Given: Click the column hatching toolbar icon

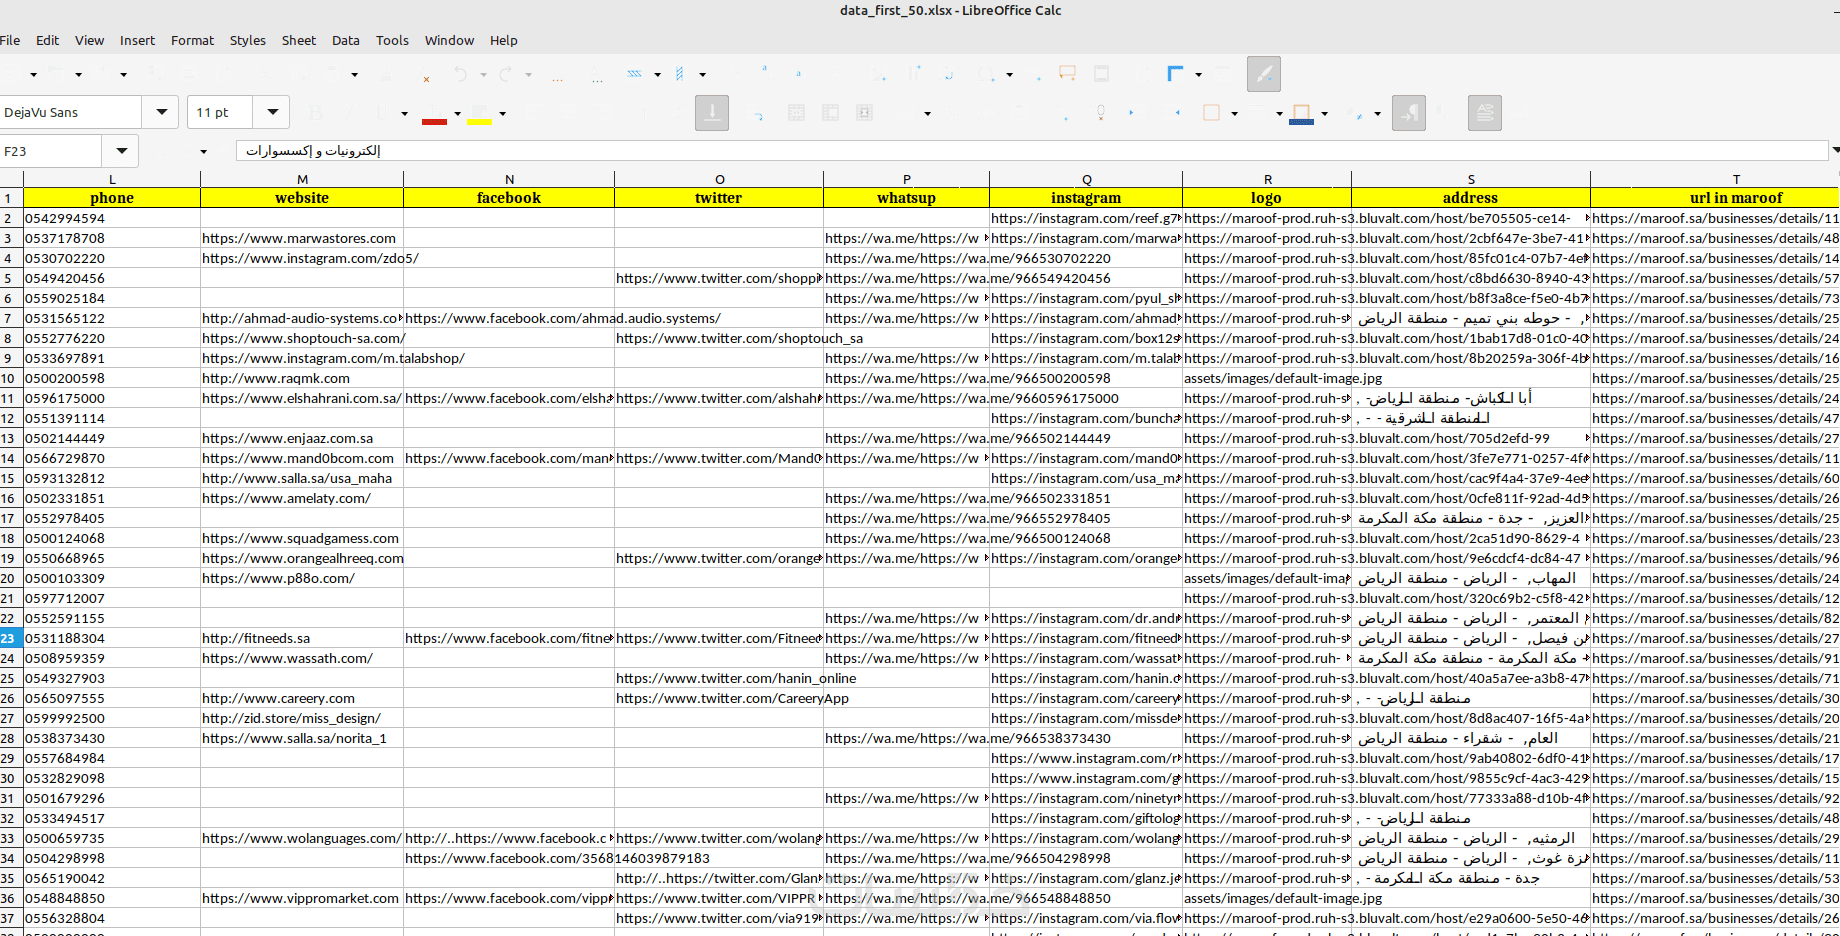Looking at the screenshot, I should [680, 74].
